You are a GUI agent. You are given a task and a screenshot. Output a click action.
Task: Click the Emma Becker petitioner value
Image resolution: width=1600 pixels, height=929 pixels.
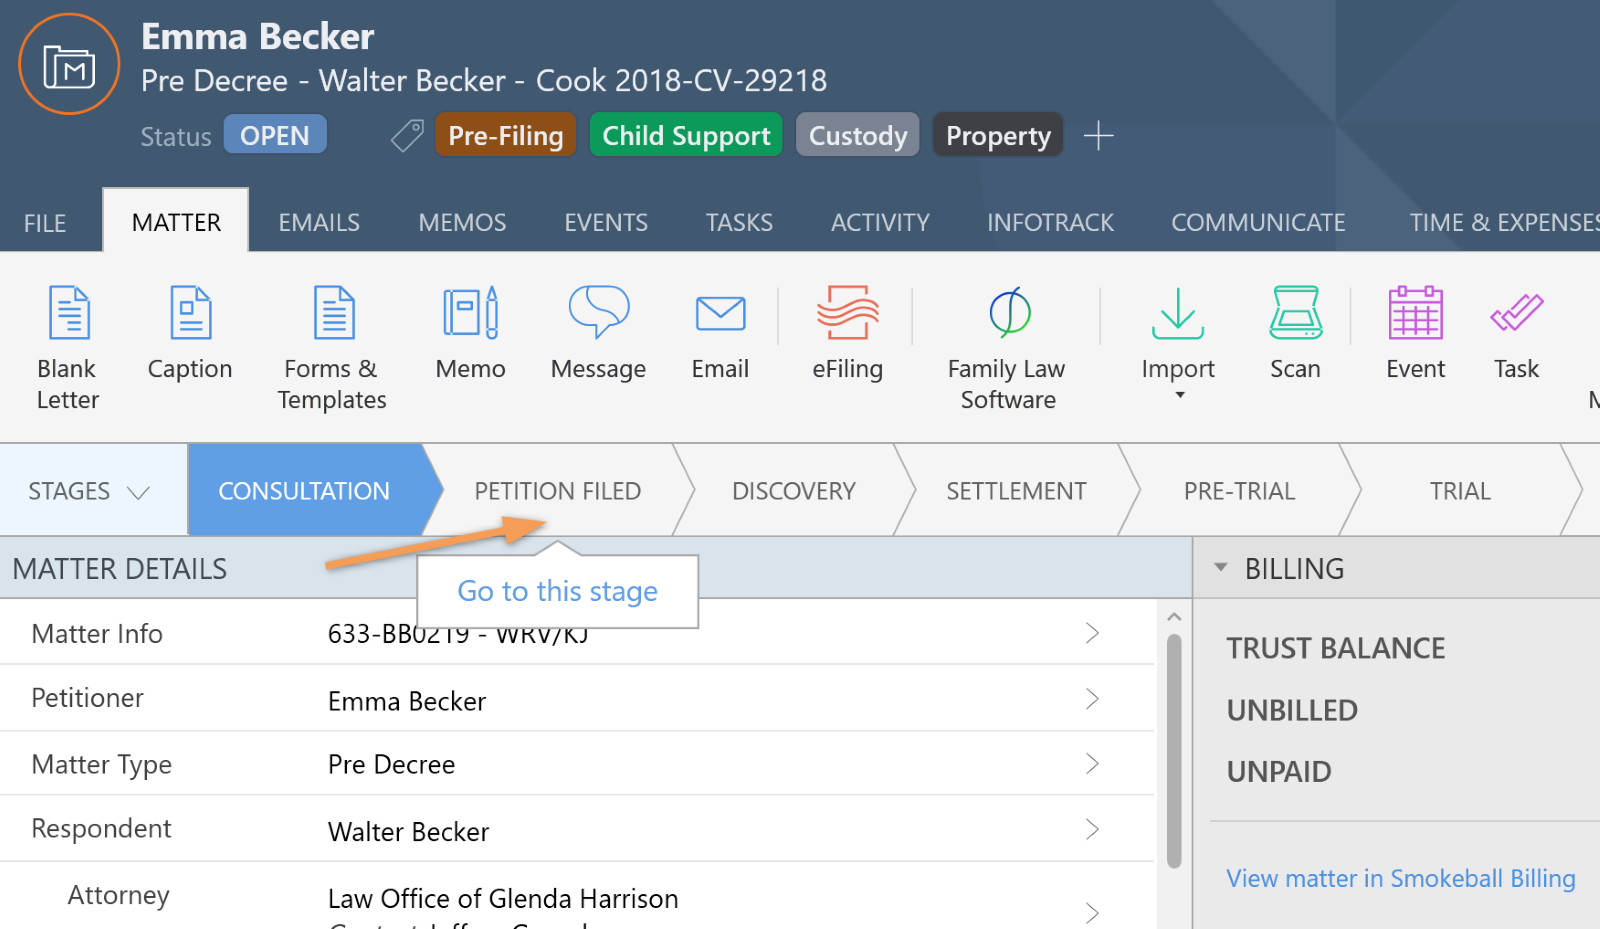pos(407,701)
